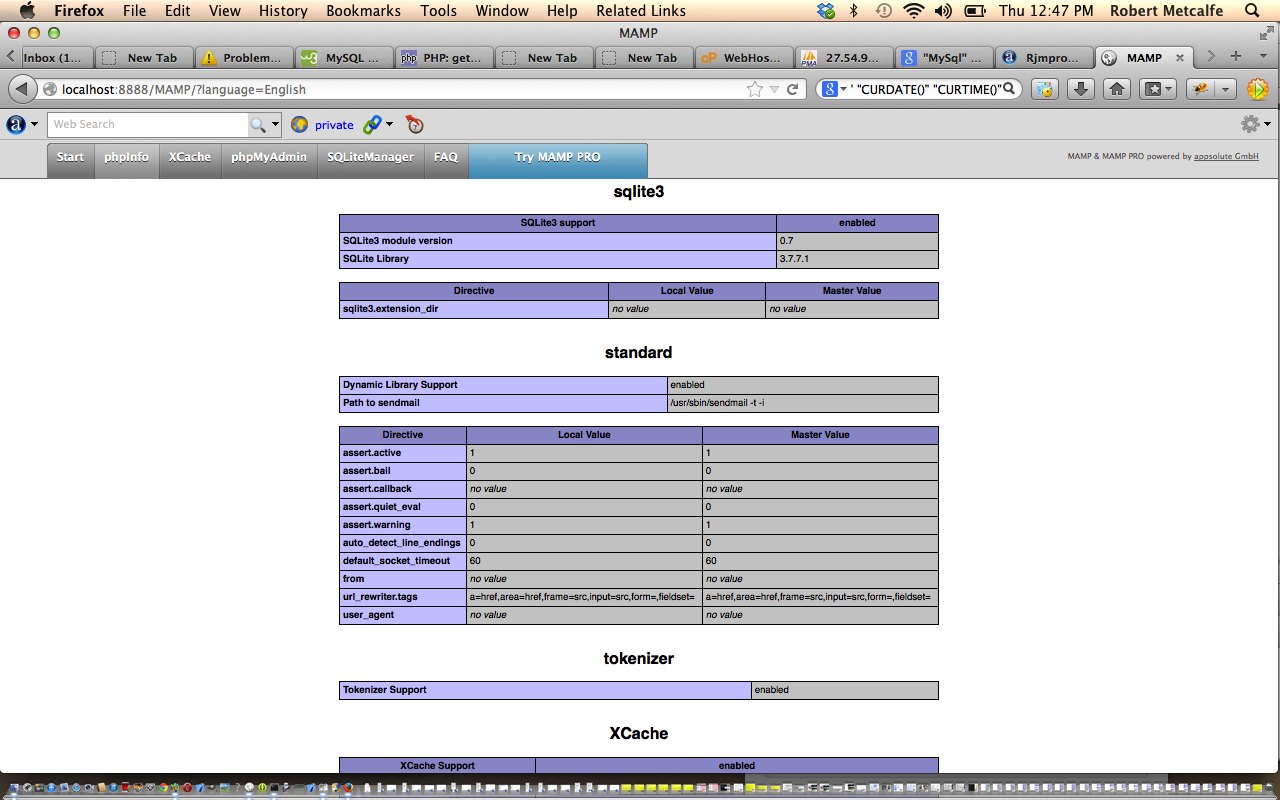This screenshot has height=800, width=1280.
Task: Click the Ask toolbar 'a' logo
Action: [16, 124]
